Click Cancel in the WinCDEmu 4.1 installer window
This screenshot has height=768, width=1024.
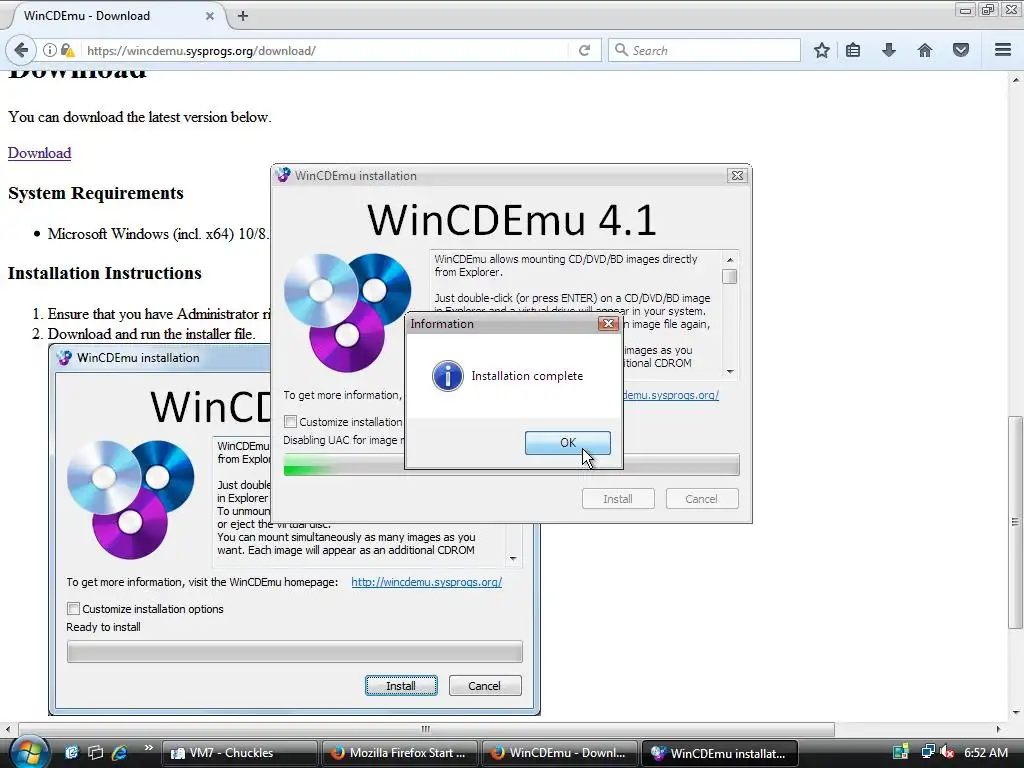[702, 499]
